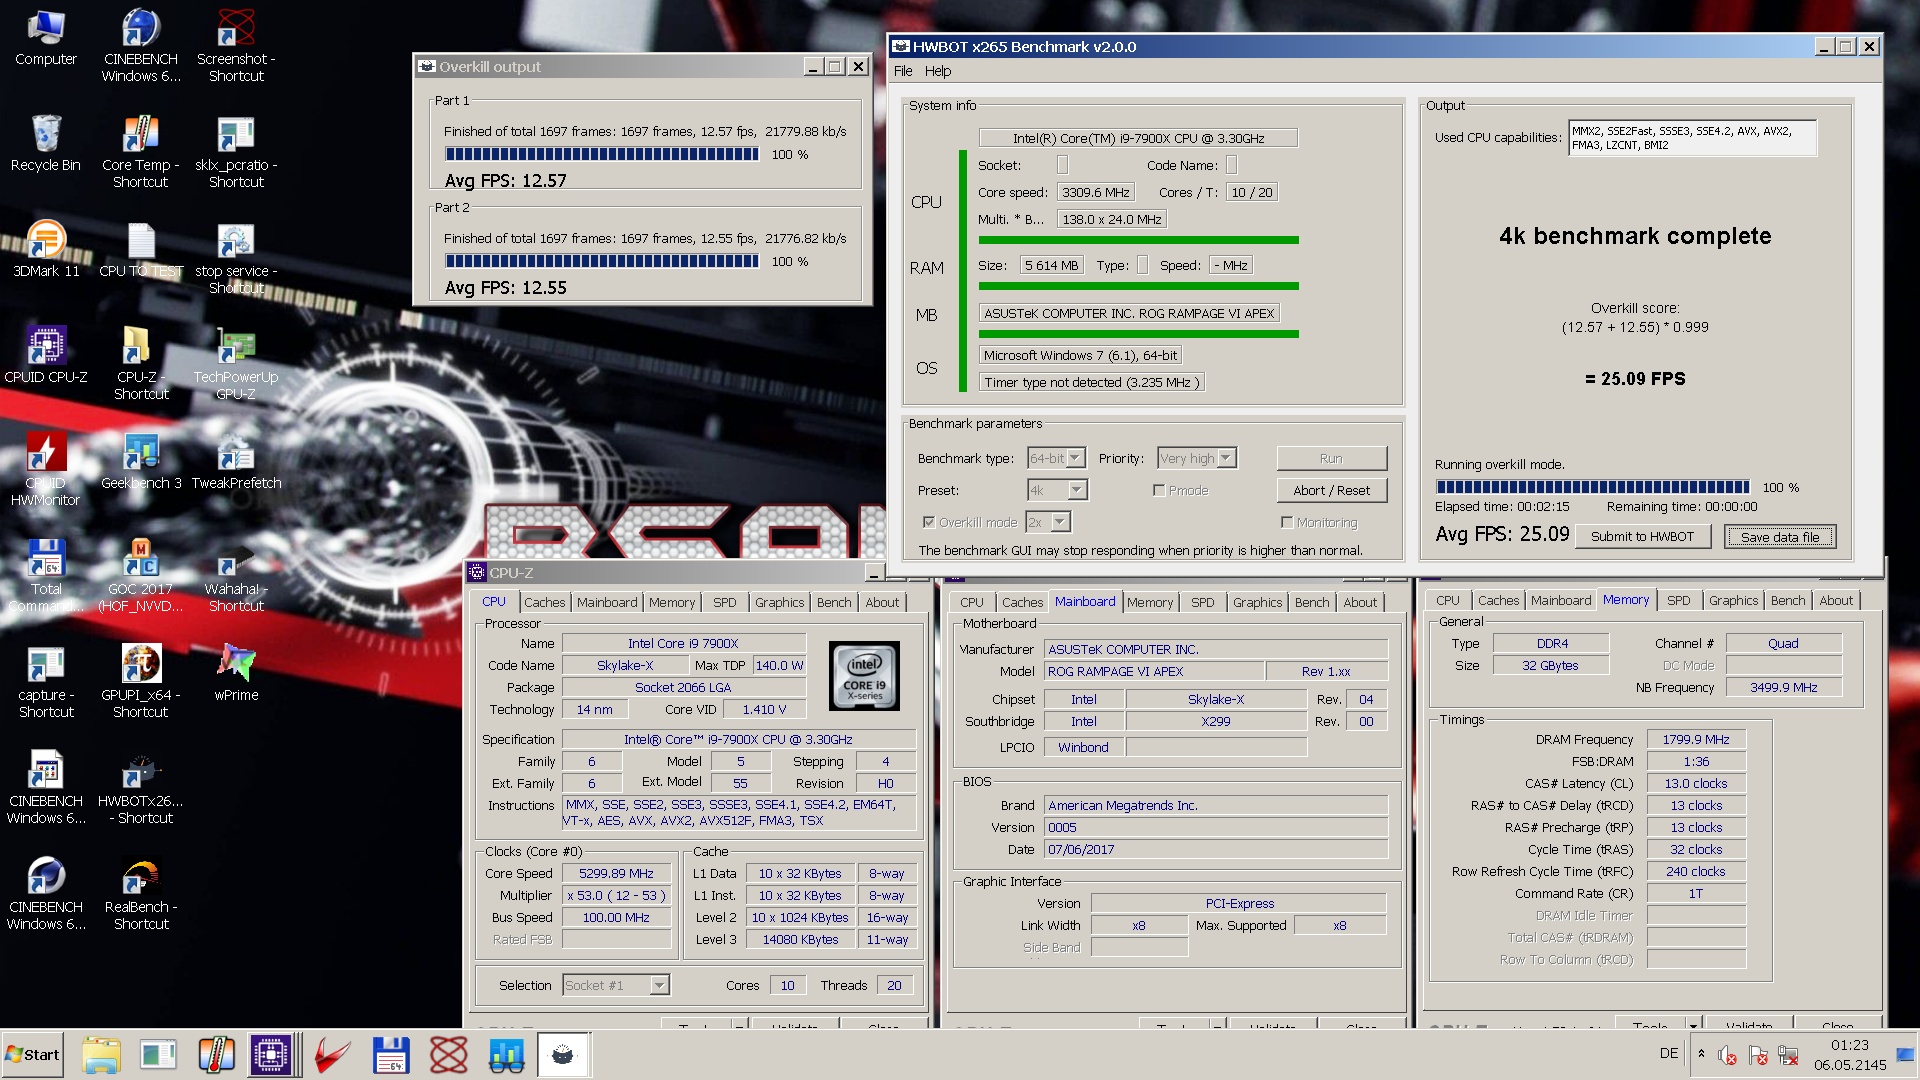Show hidden tray icons arrow
The height and width of the screenshot is (1080, 1920).
1701,1053
